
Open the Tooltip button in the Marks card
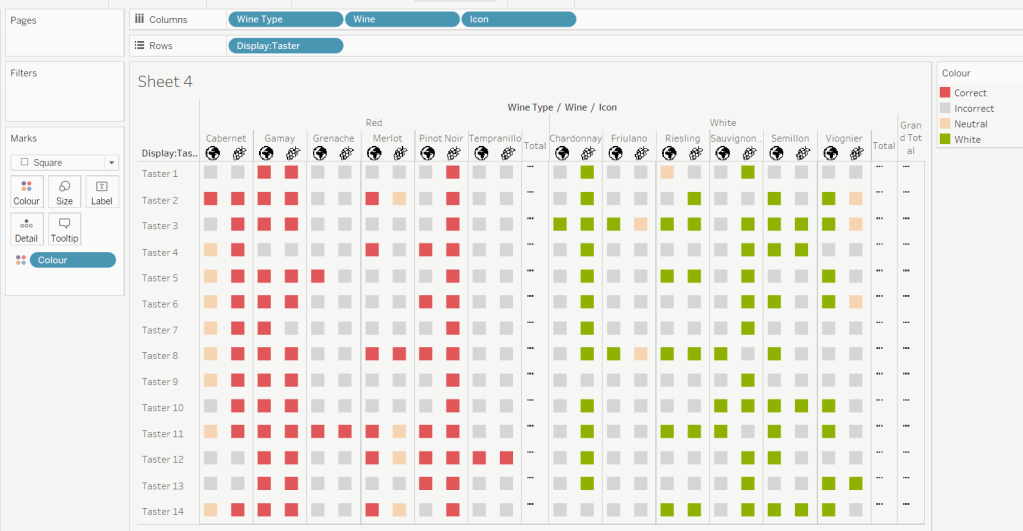(64, 230)
